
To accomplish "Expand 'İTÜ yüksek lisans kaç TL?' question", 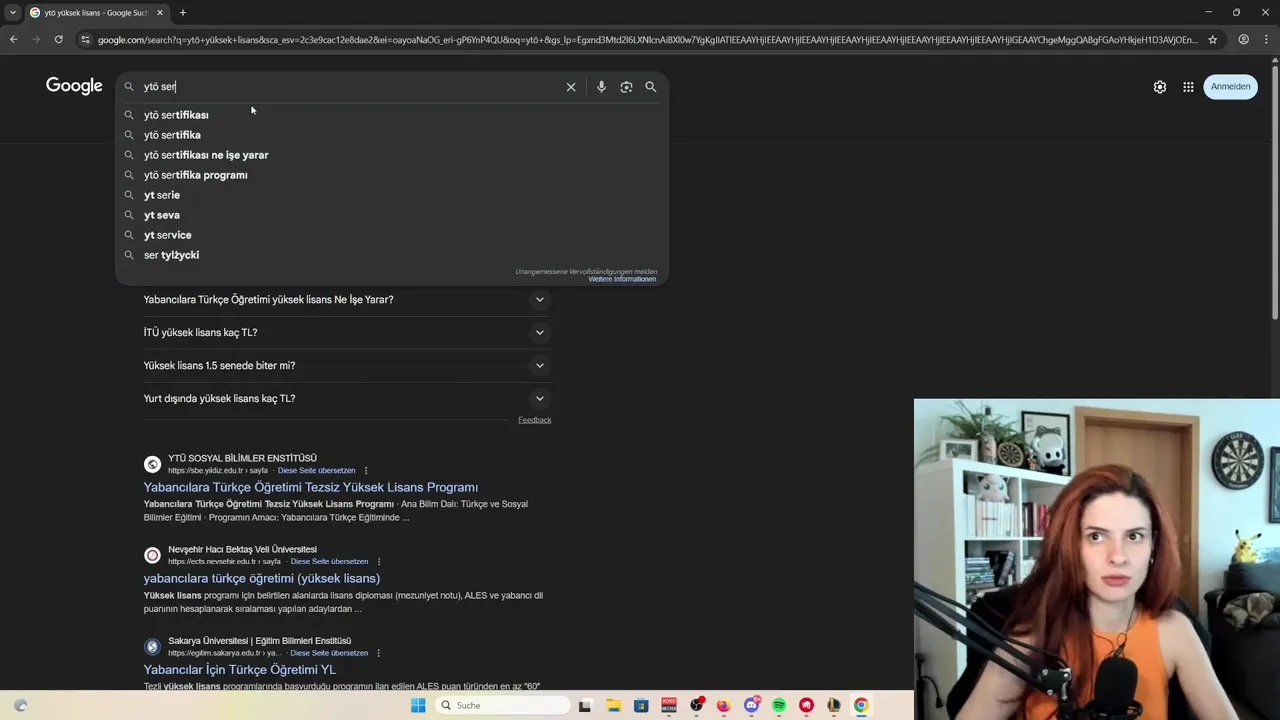I will pyautogui.click(x=346, y=333).
